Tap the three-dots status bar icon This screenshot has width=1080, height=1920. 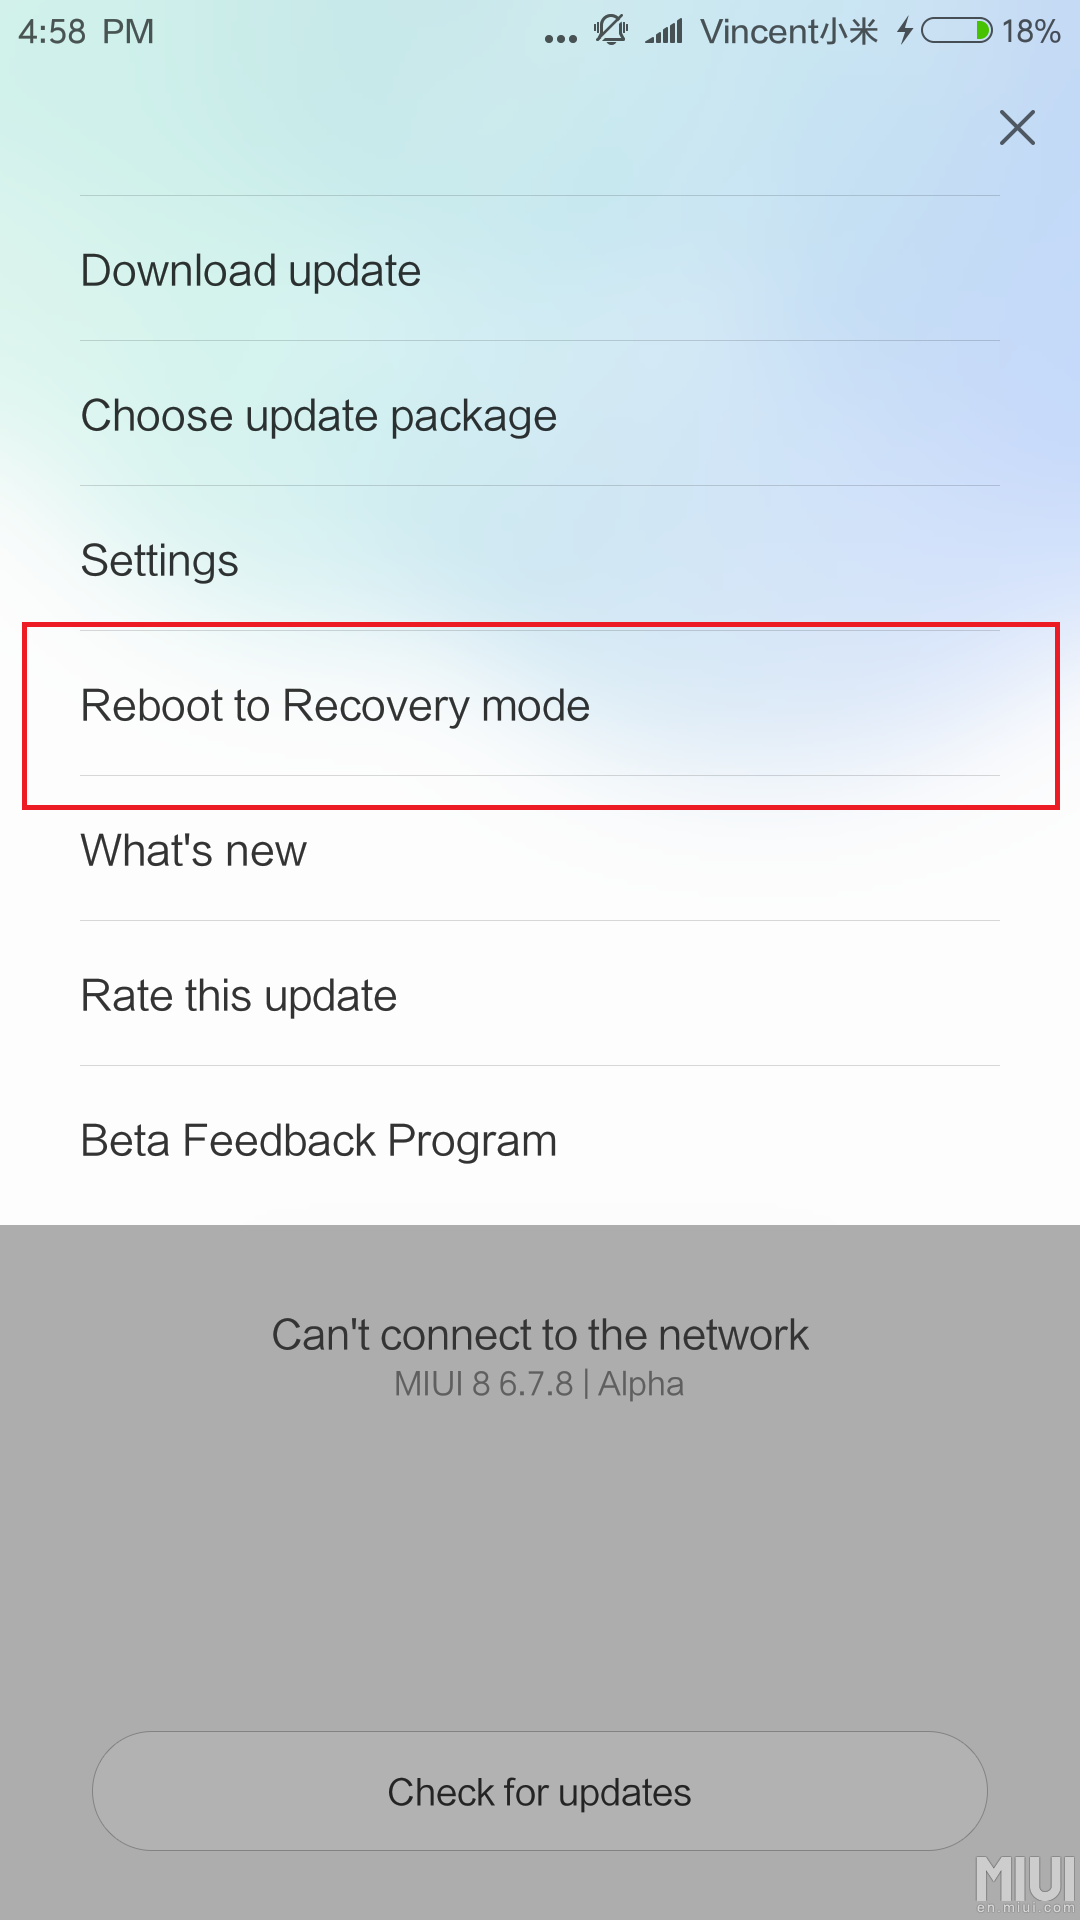561,39
